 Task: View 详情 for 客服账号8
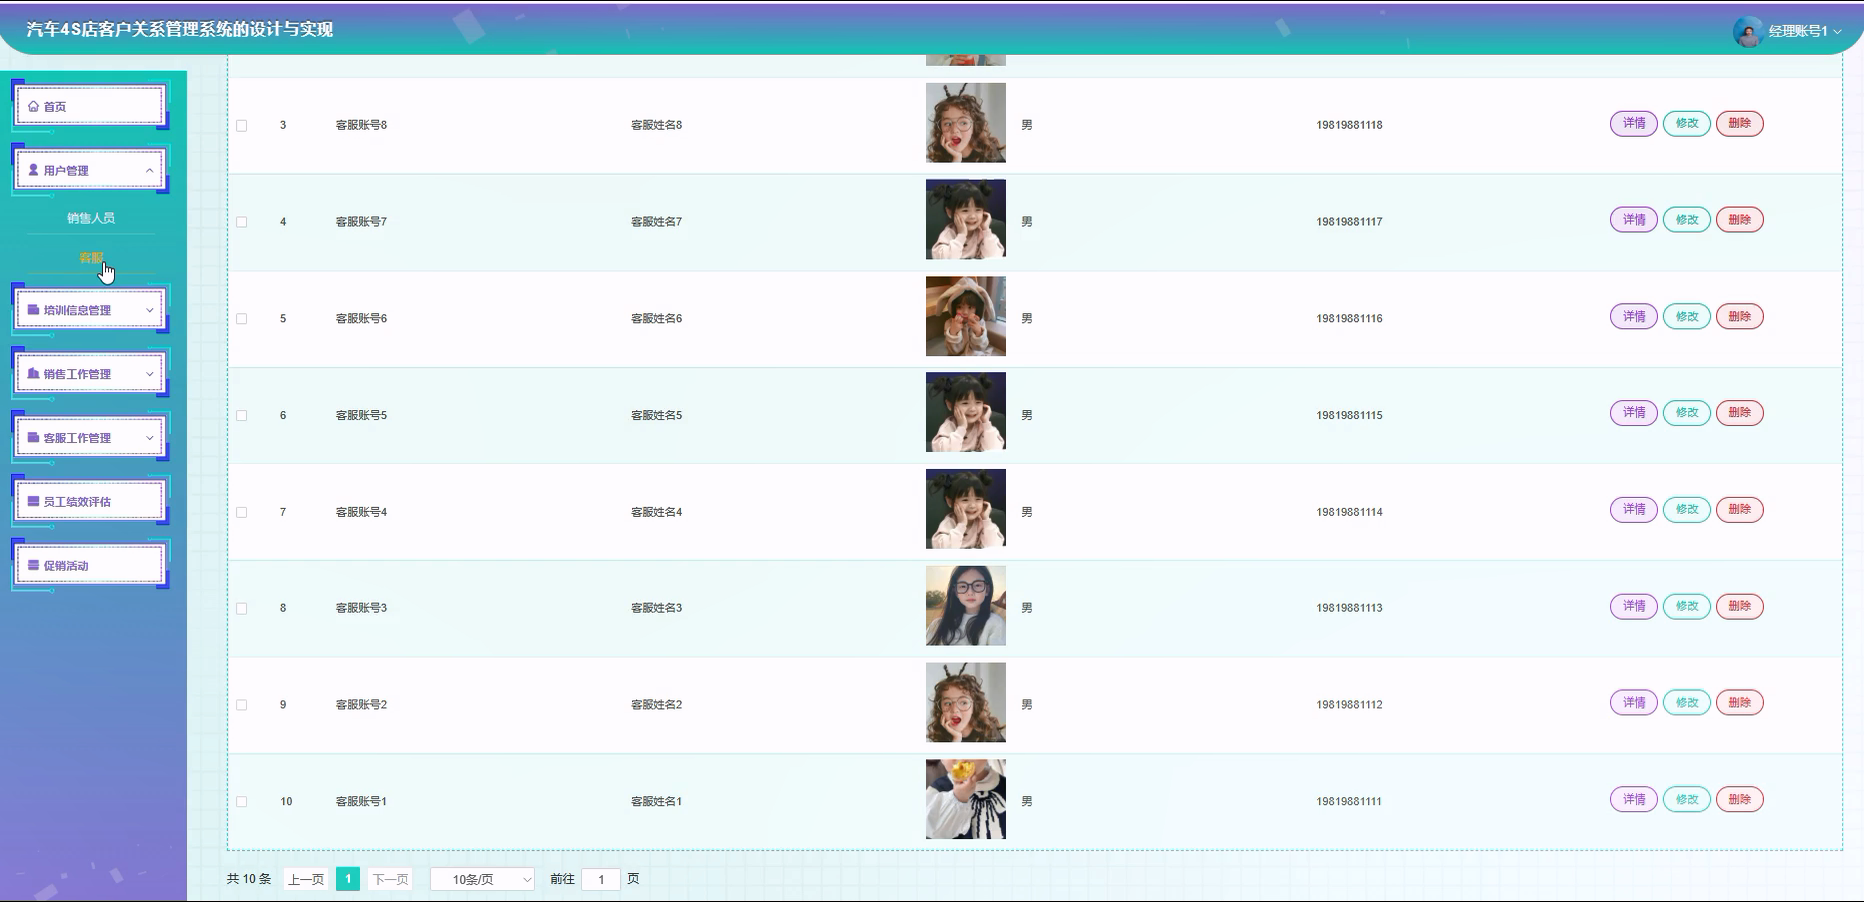1634,123
